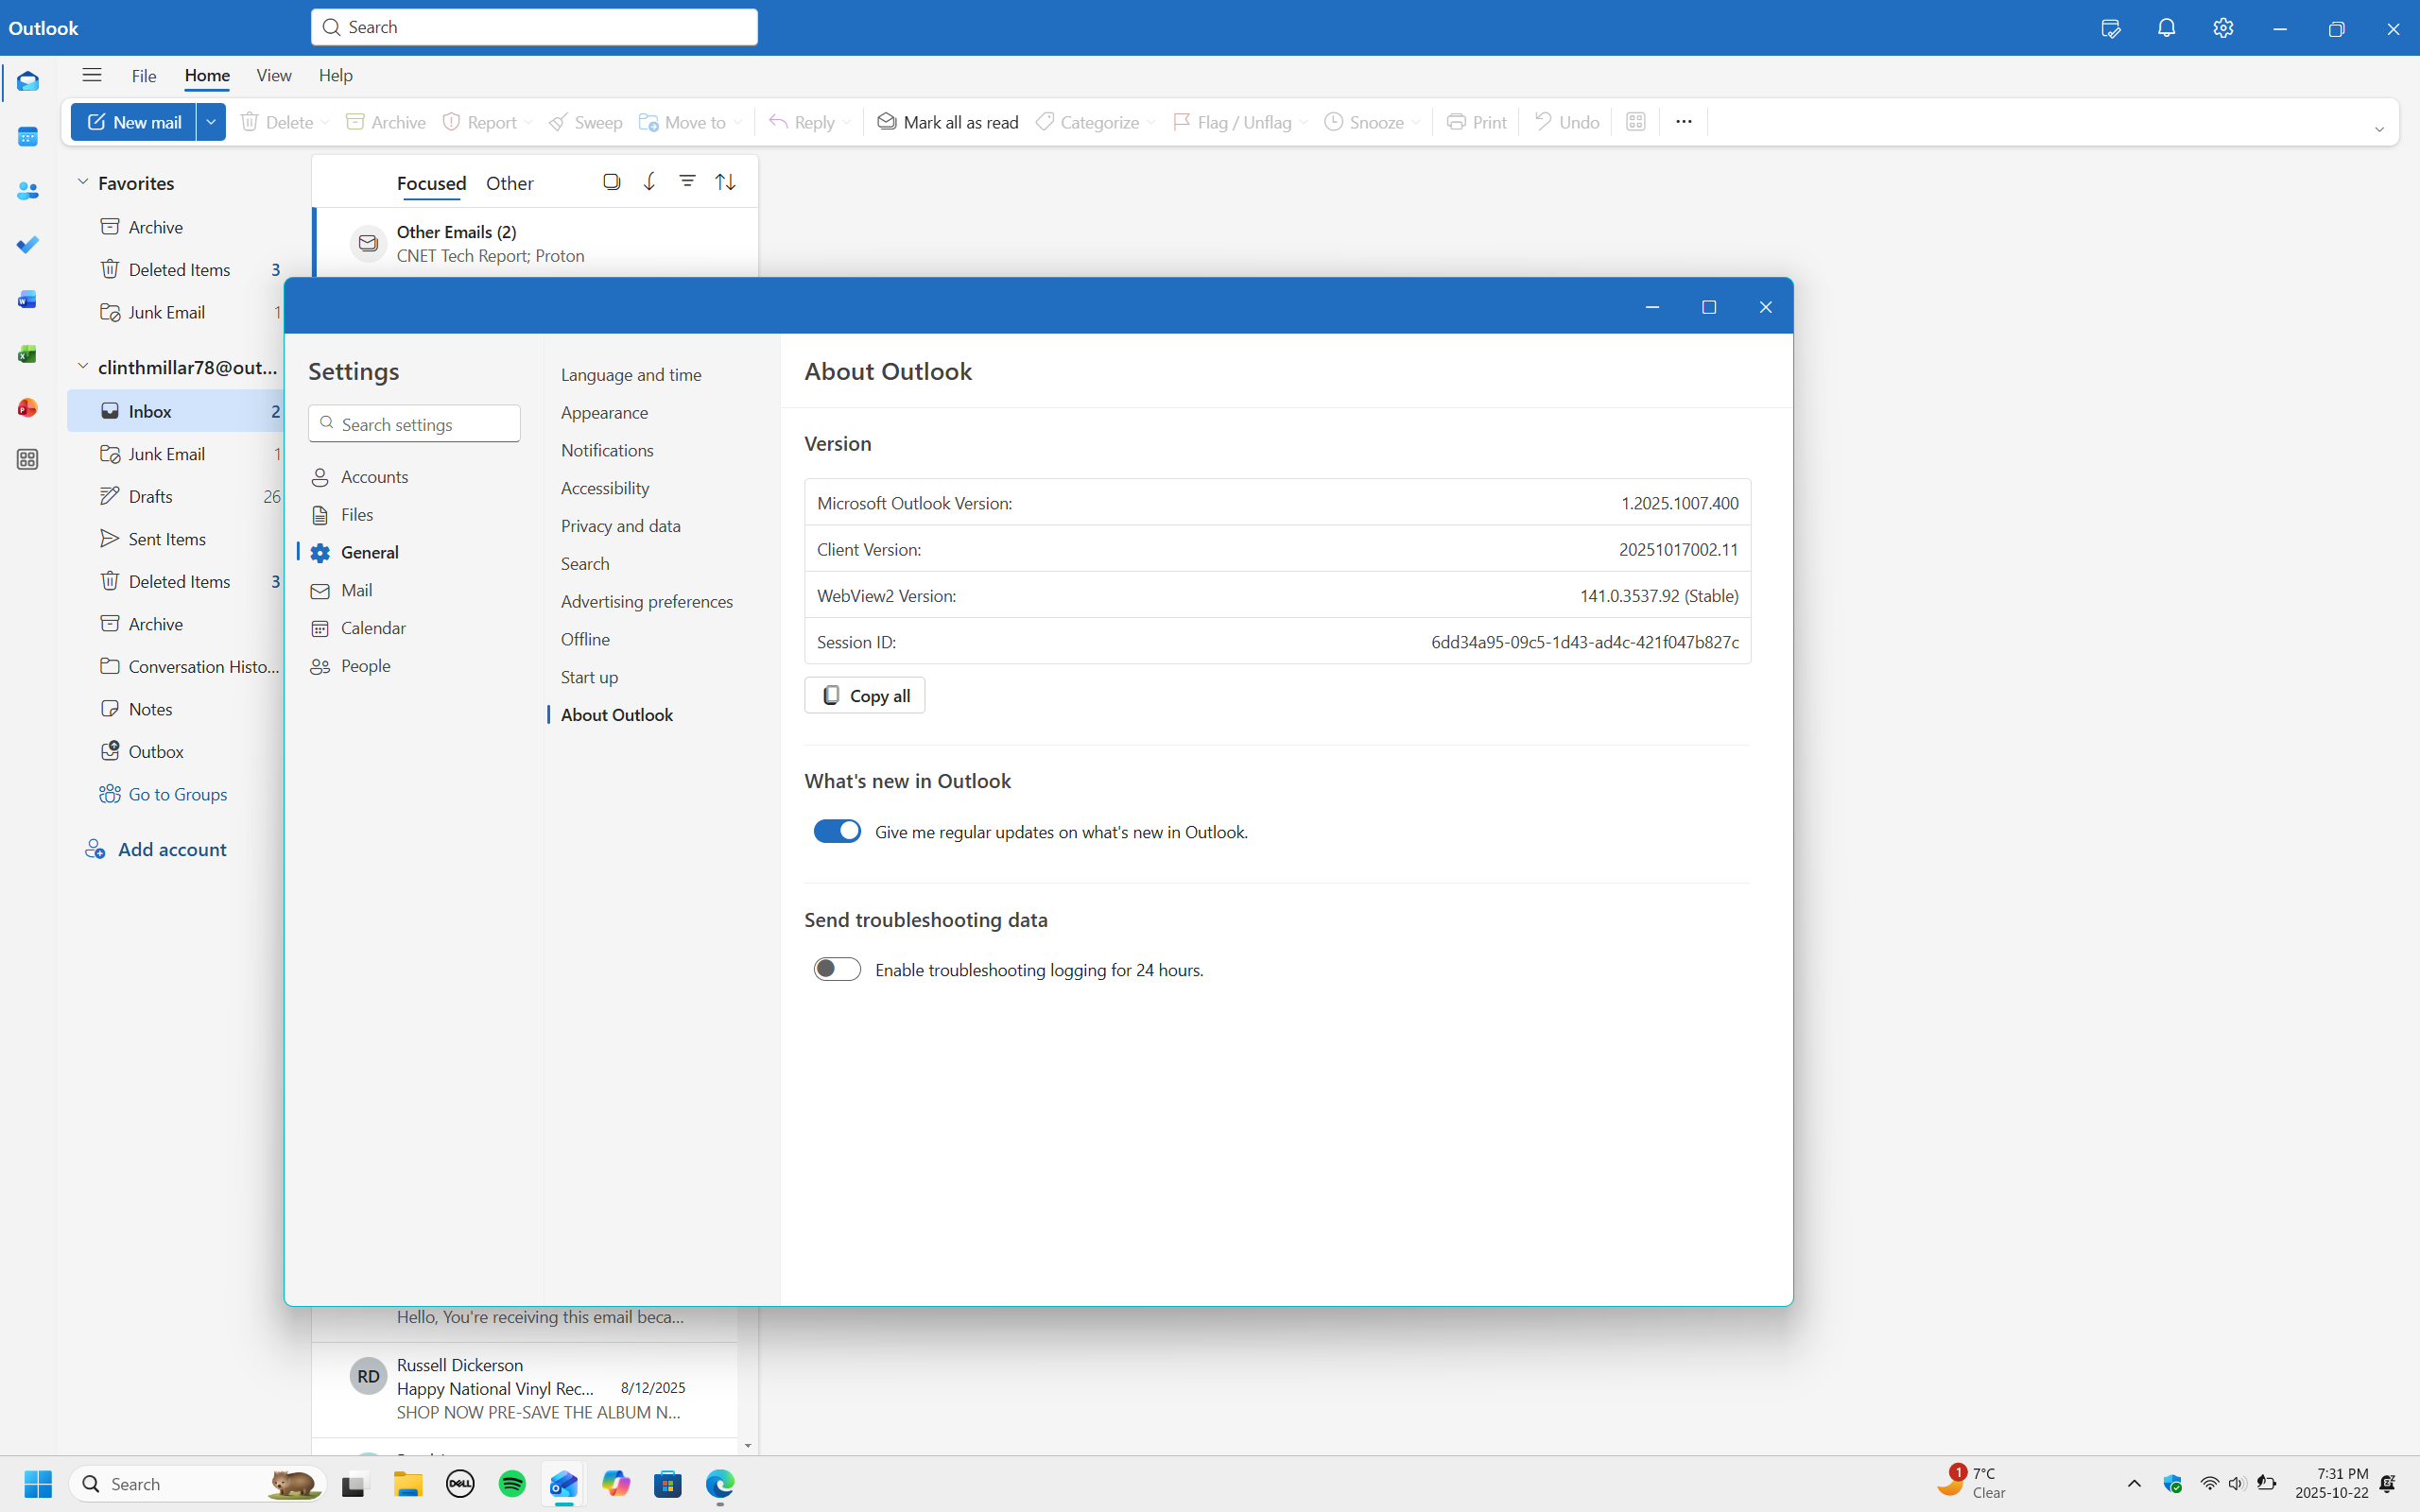Click the Copy all button

(x=864, y=695)
